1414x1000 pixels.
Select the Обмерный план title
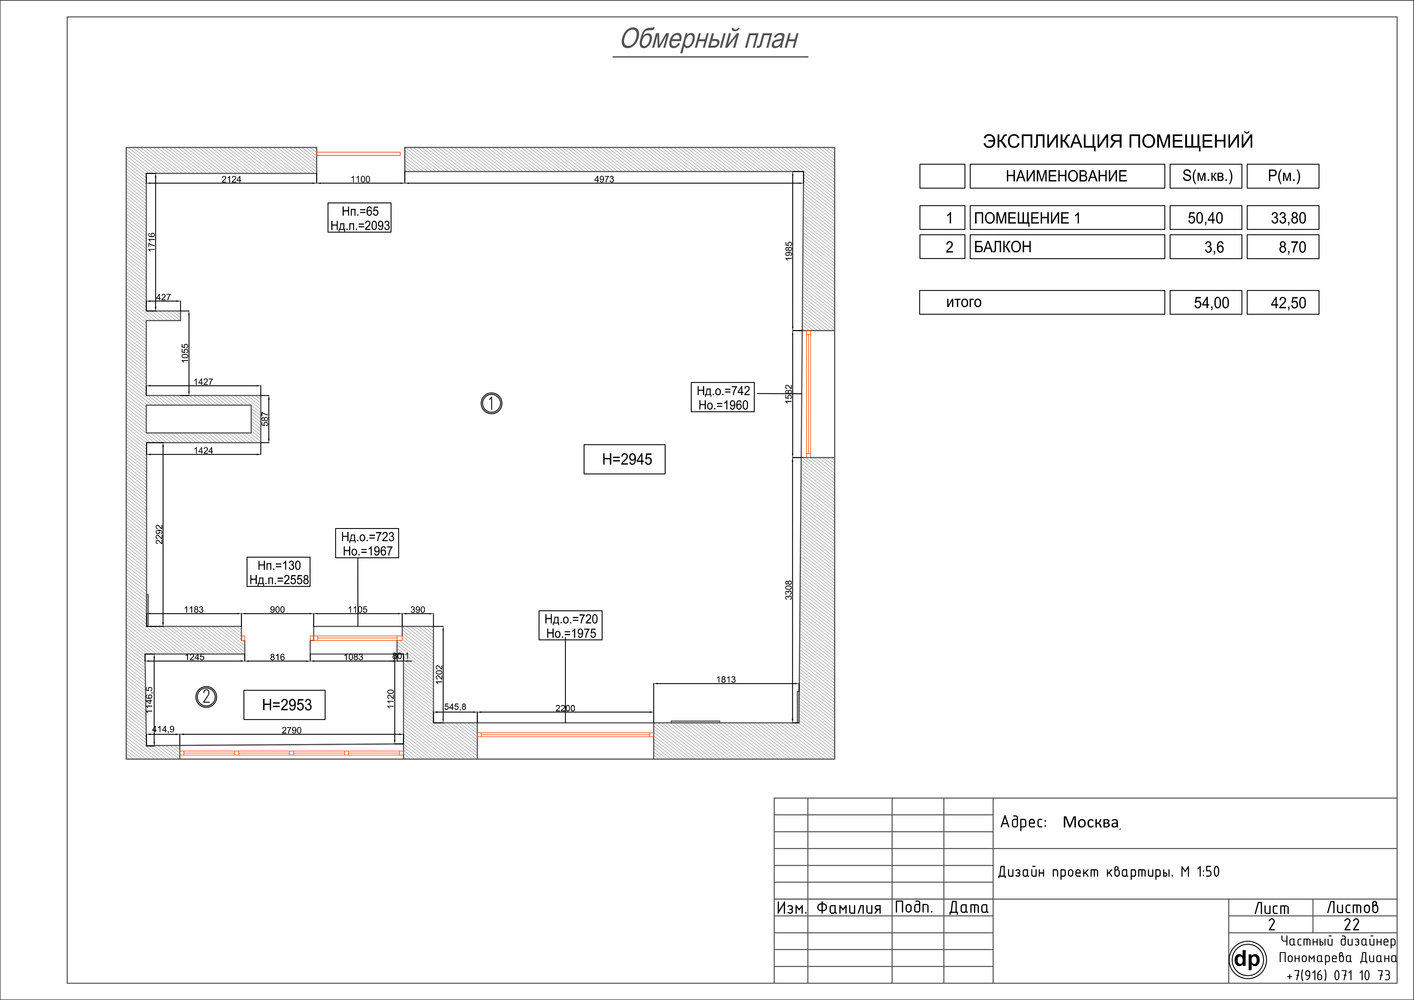coord(709,39)
